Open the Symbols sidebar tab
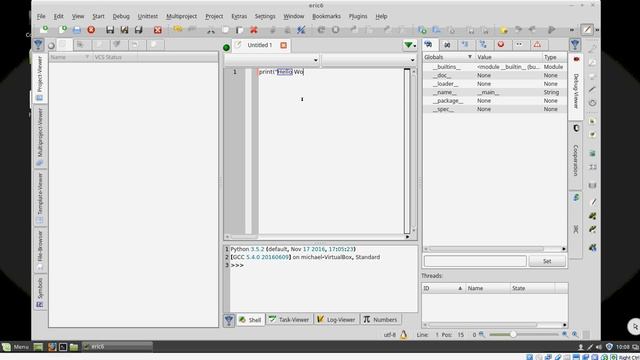This screenshot has width=640, height=360. (x=40, y=292)
